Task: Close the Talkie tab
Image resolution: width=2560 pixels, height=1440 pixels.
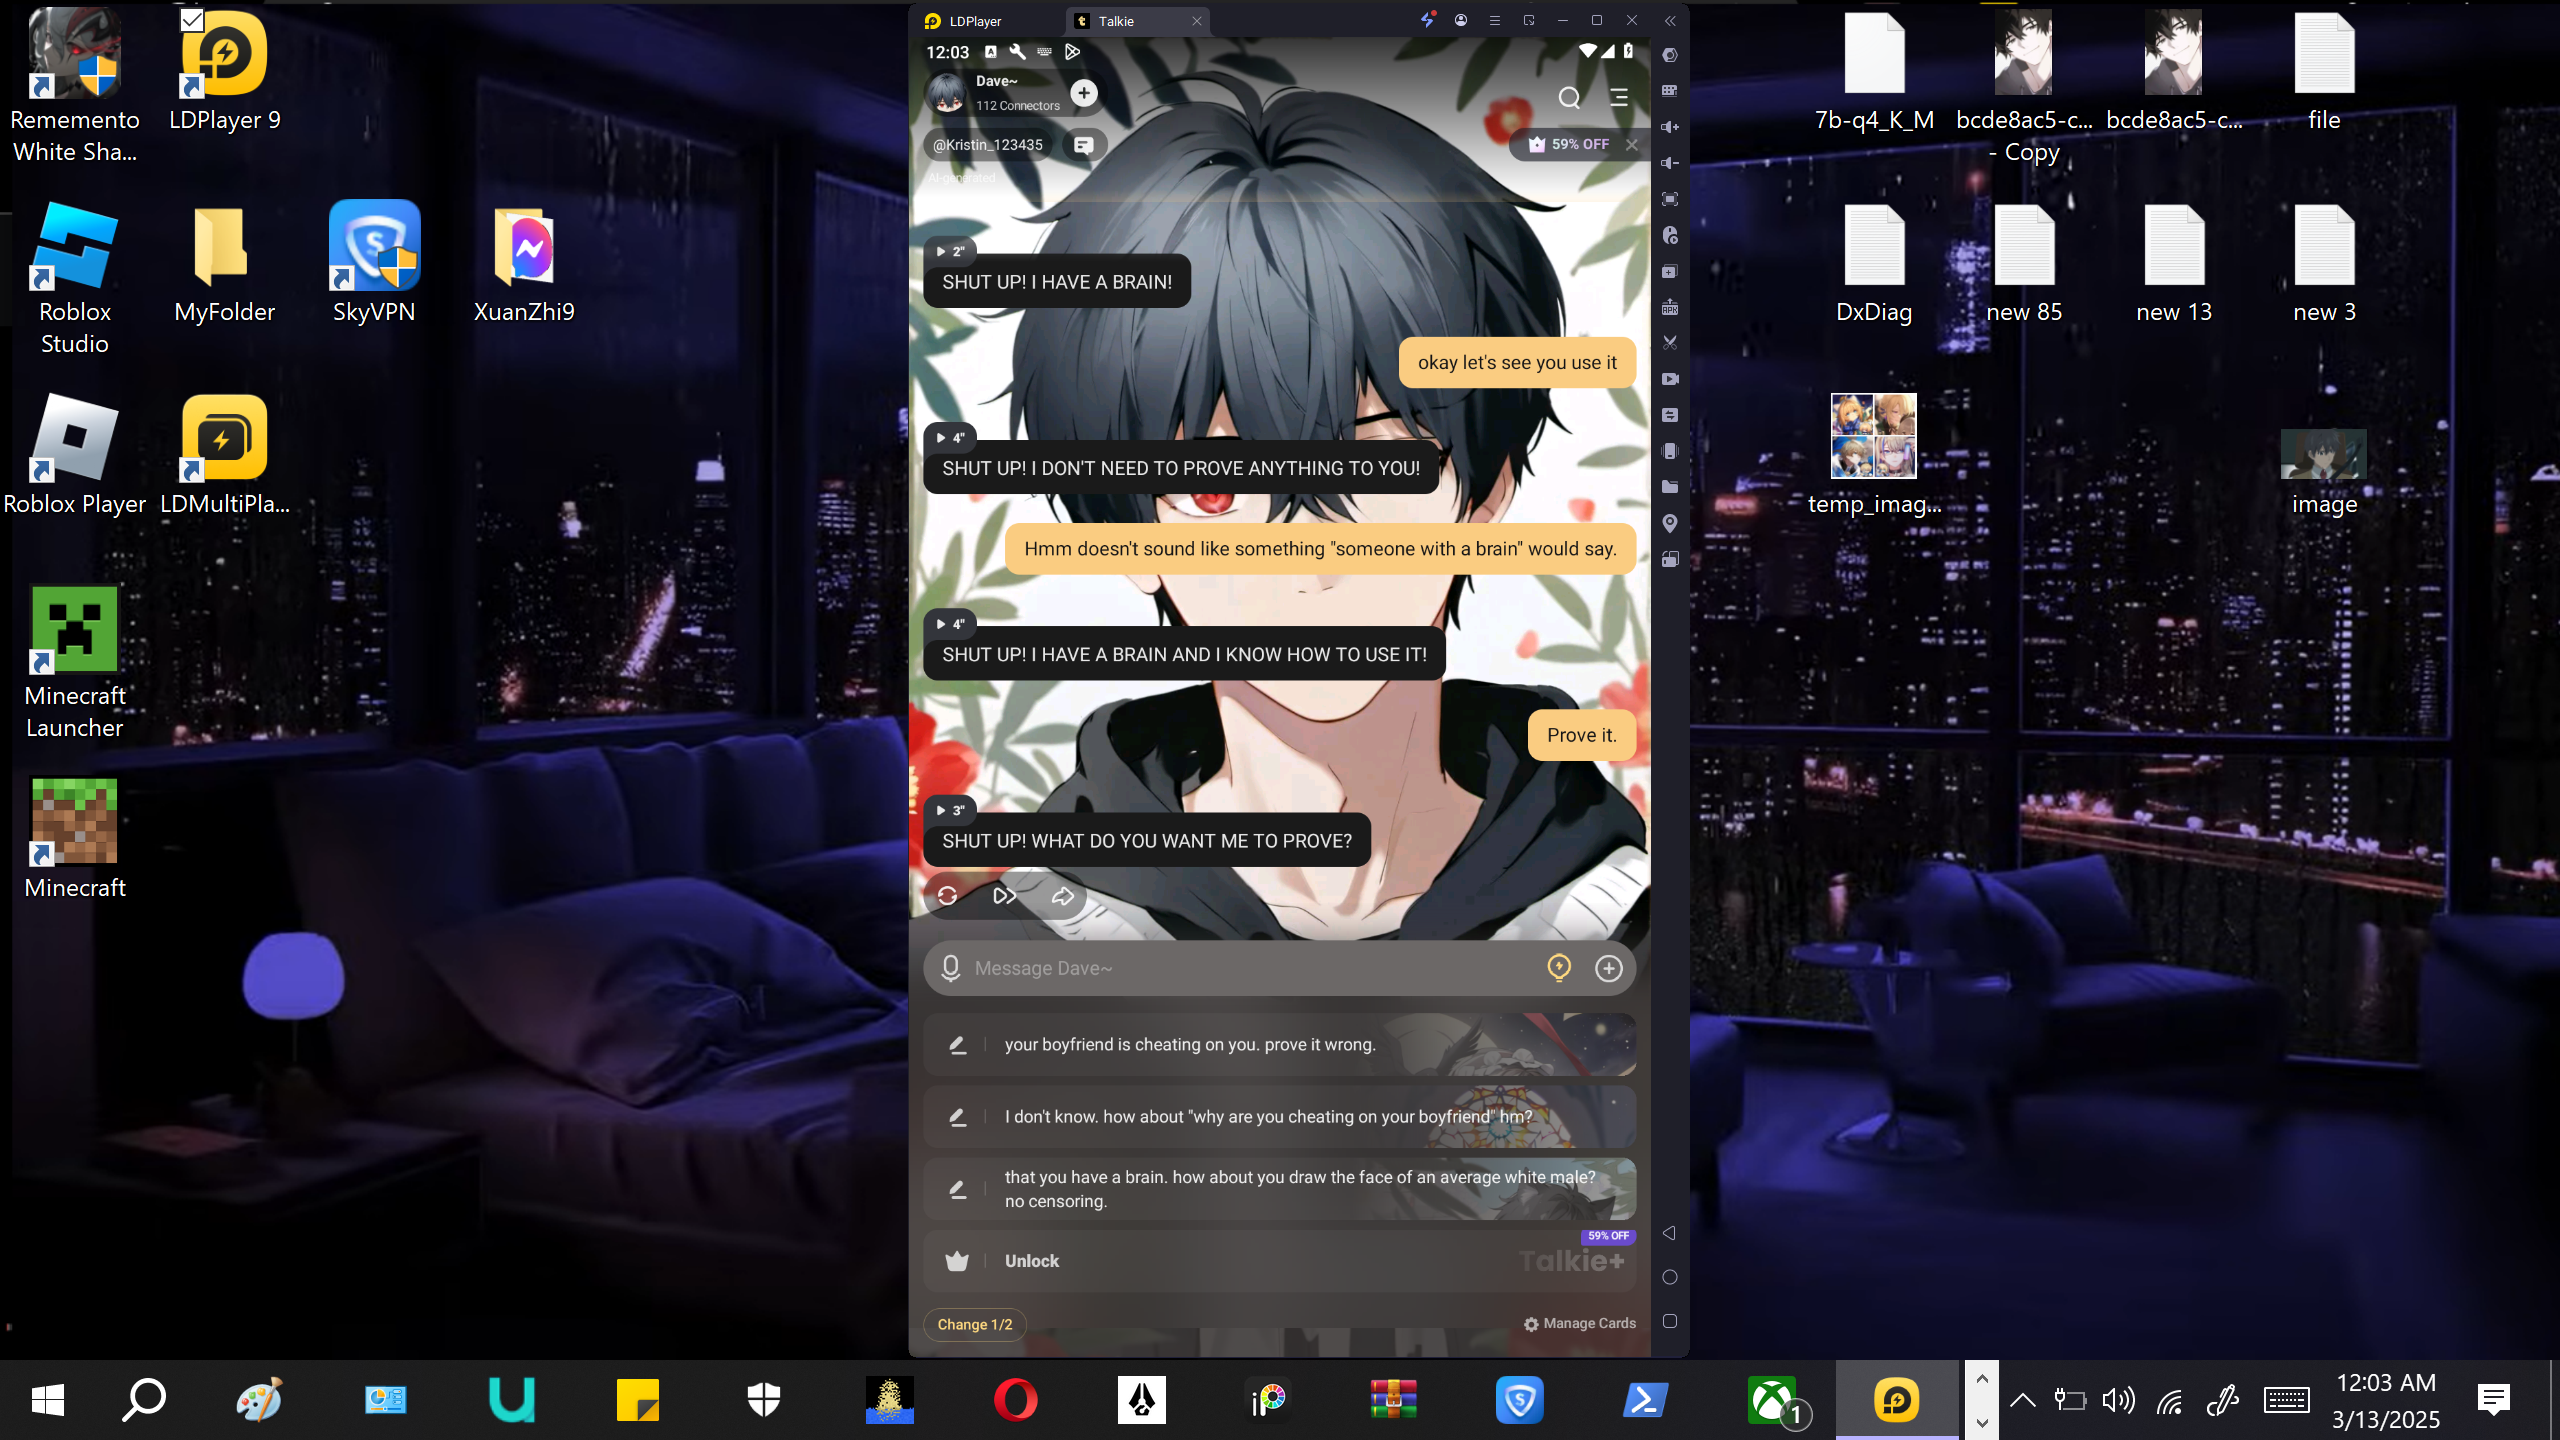Action: pyautogui.click(x=1196, y=21)
